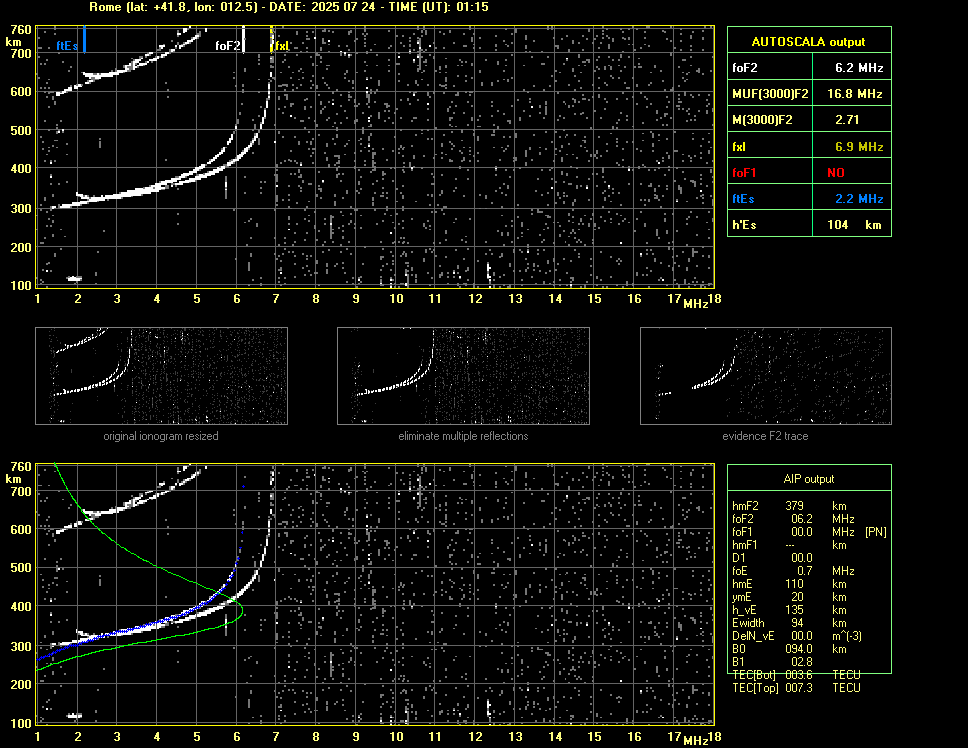The image size is (968, 748).
Task: Click the foE value '0.7' in AIP output
Action: tap(804, 571)
